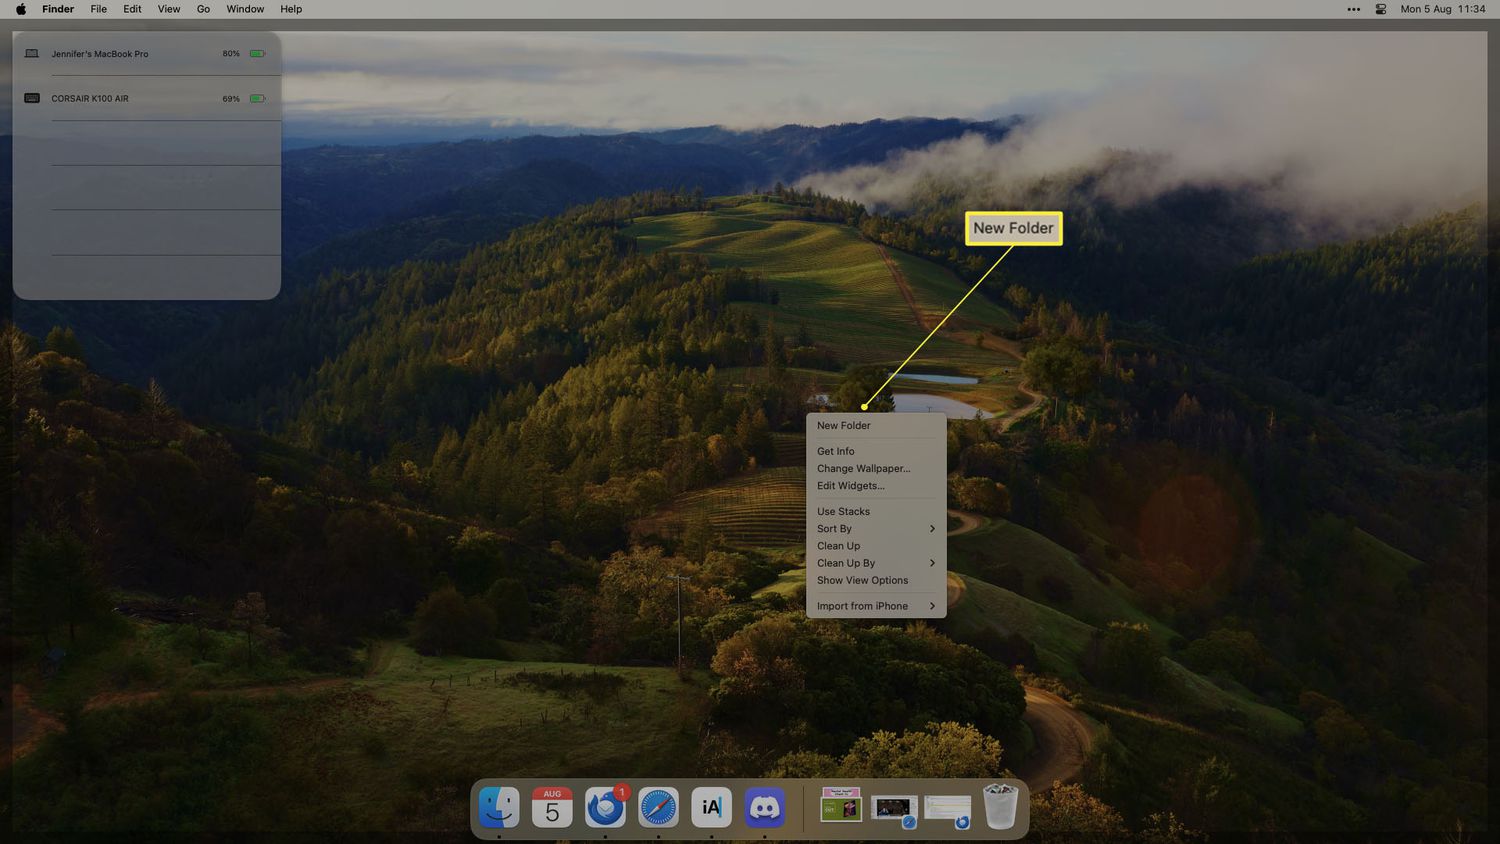Open Safari browser from the Dock
This screenshot has width=1500, height=844.
(658, 807)
